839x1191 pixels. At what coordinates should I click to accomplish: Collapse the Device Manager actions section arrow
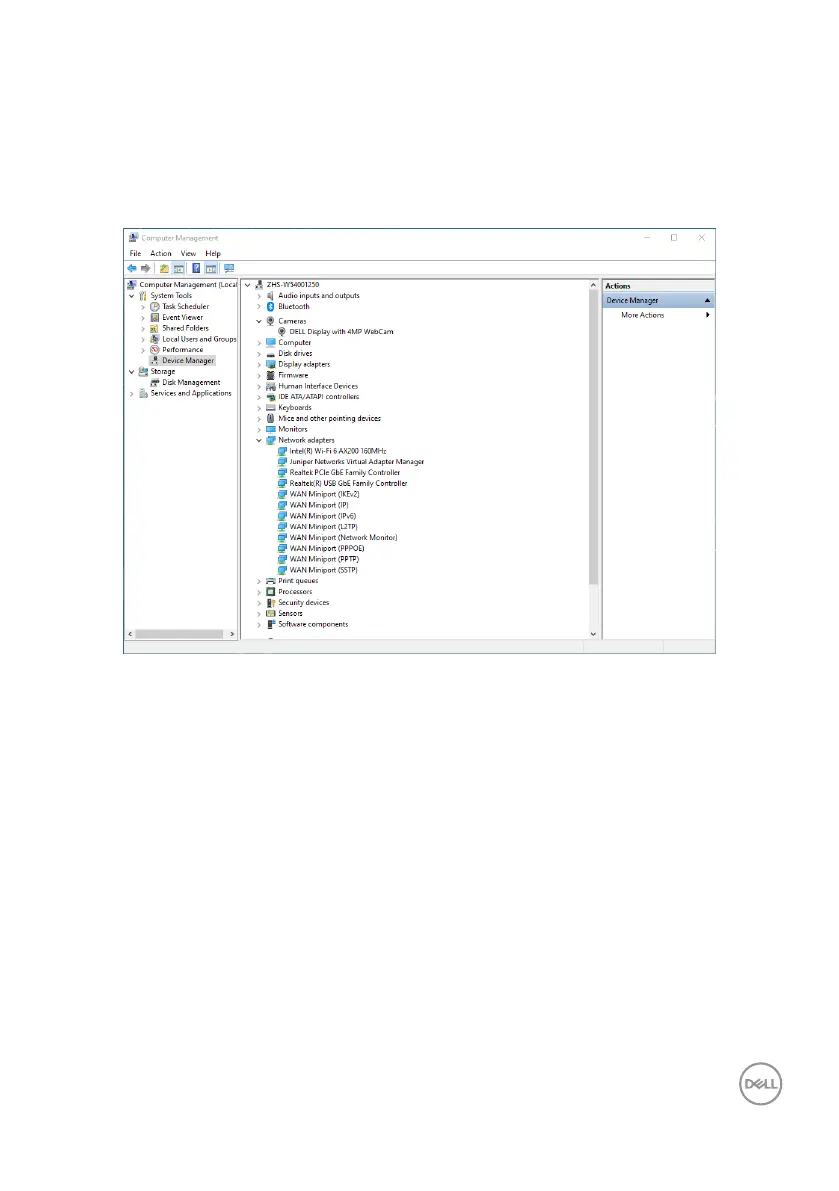pos(707,301)
